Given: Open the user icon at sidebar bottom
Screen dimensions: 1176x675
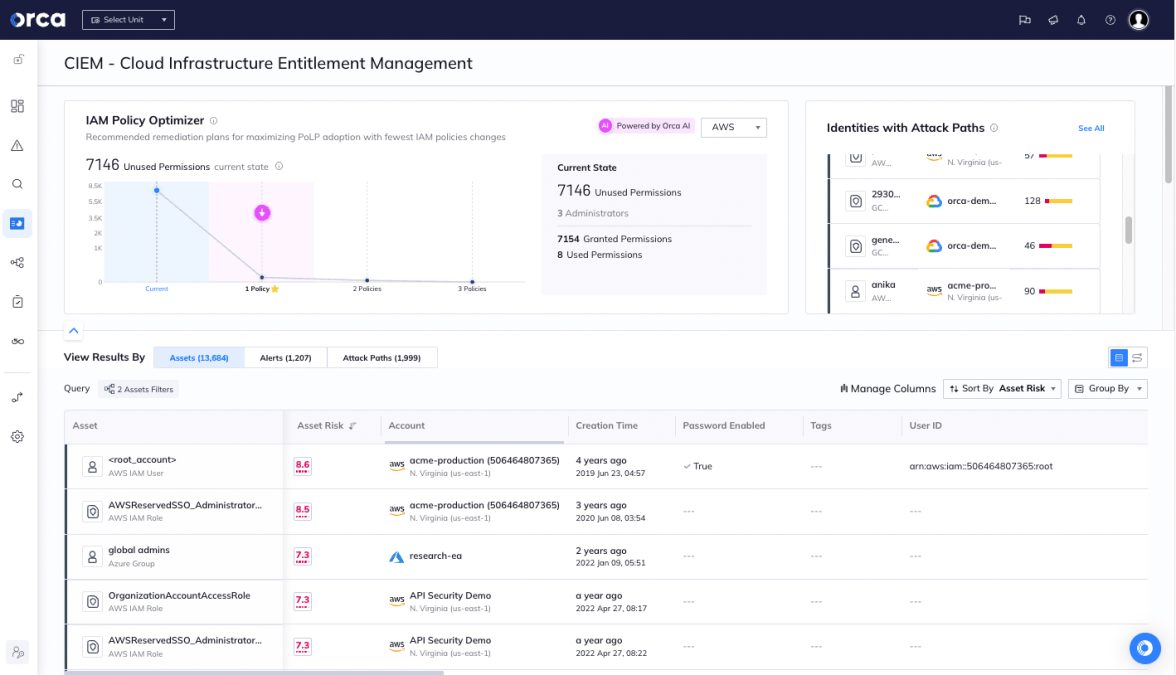Looking at the screenshot, I should coord(17,652).
